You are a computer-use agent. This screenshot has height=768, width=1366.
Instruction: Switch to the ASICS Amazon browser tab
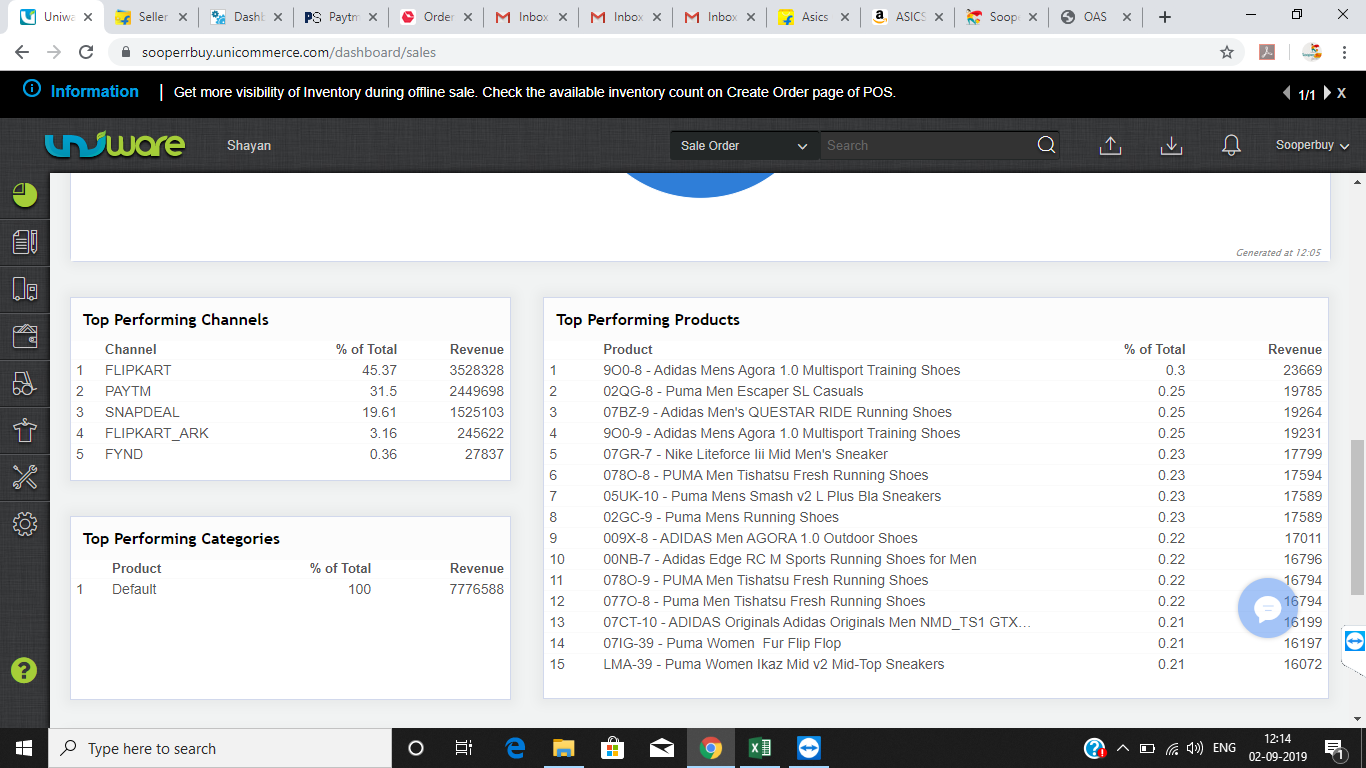click(x=905, y=17)
